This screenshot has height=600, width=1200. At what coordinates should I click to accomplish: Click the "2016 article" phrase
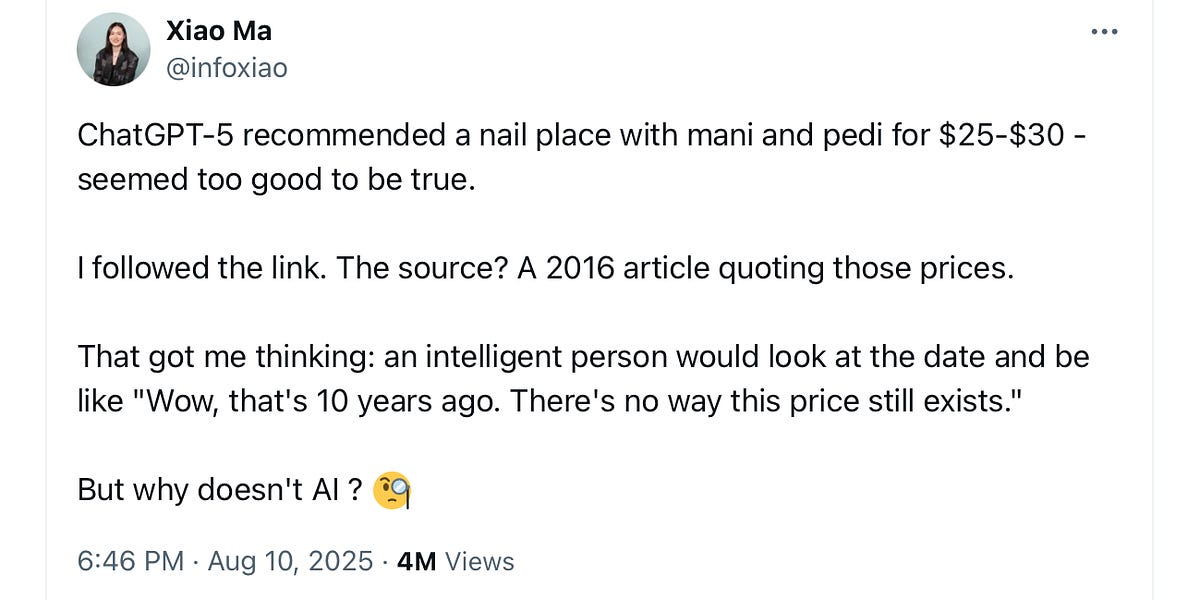(x=611, y=269)
